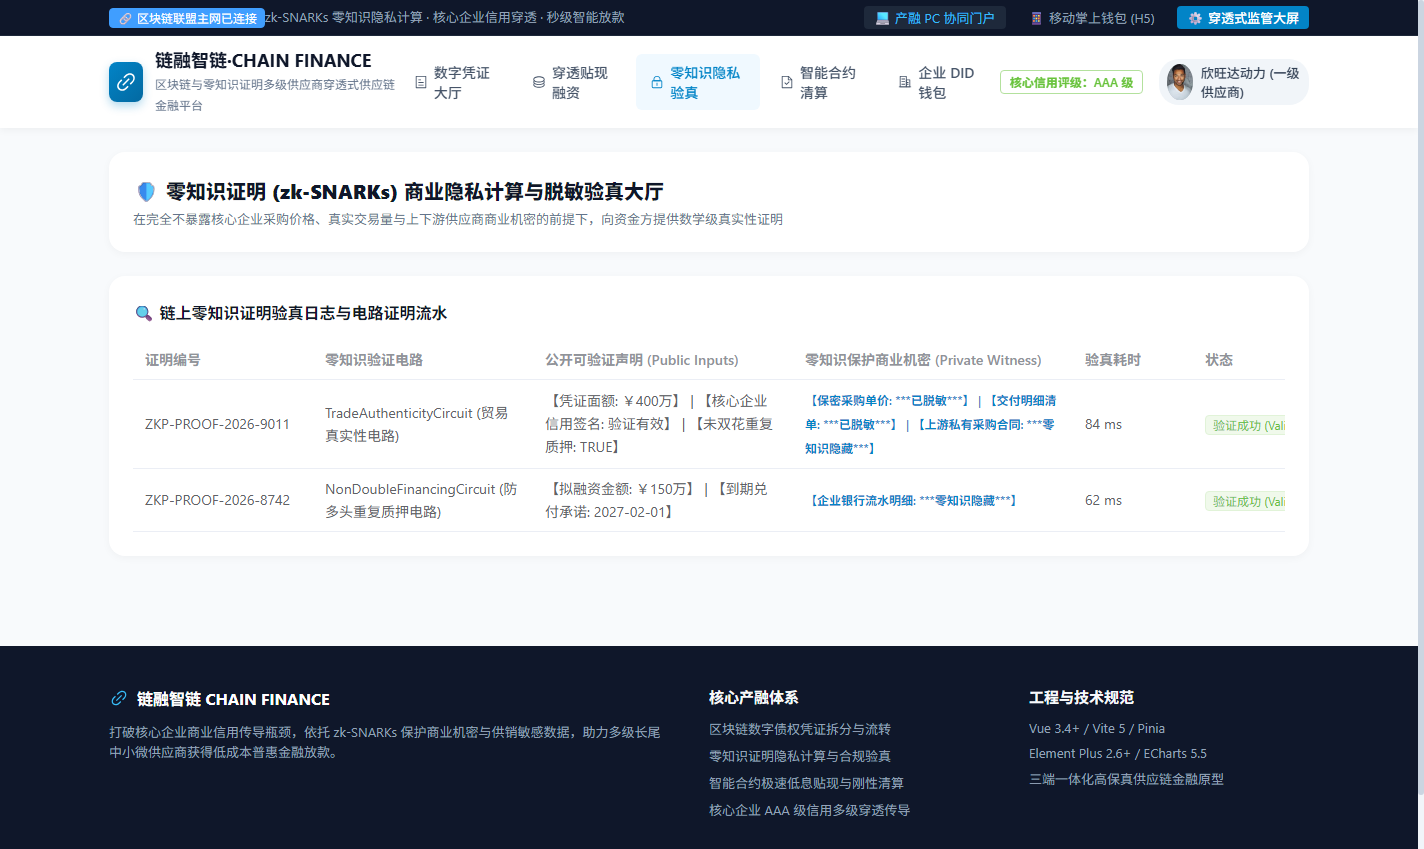Click the 智能合约清算 checklist icon

coord(787,83)
